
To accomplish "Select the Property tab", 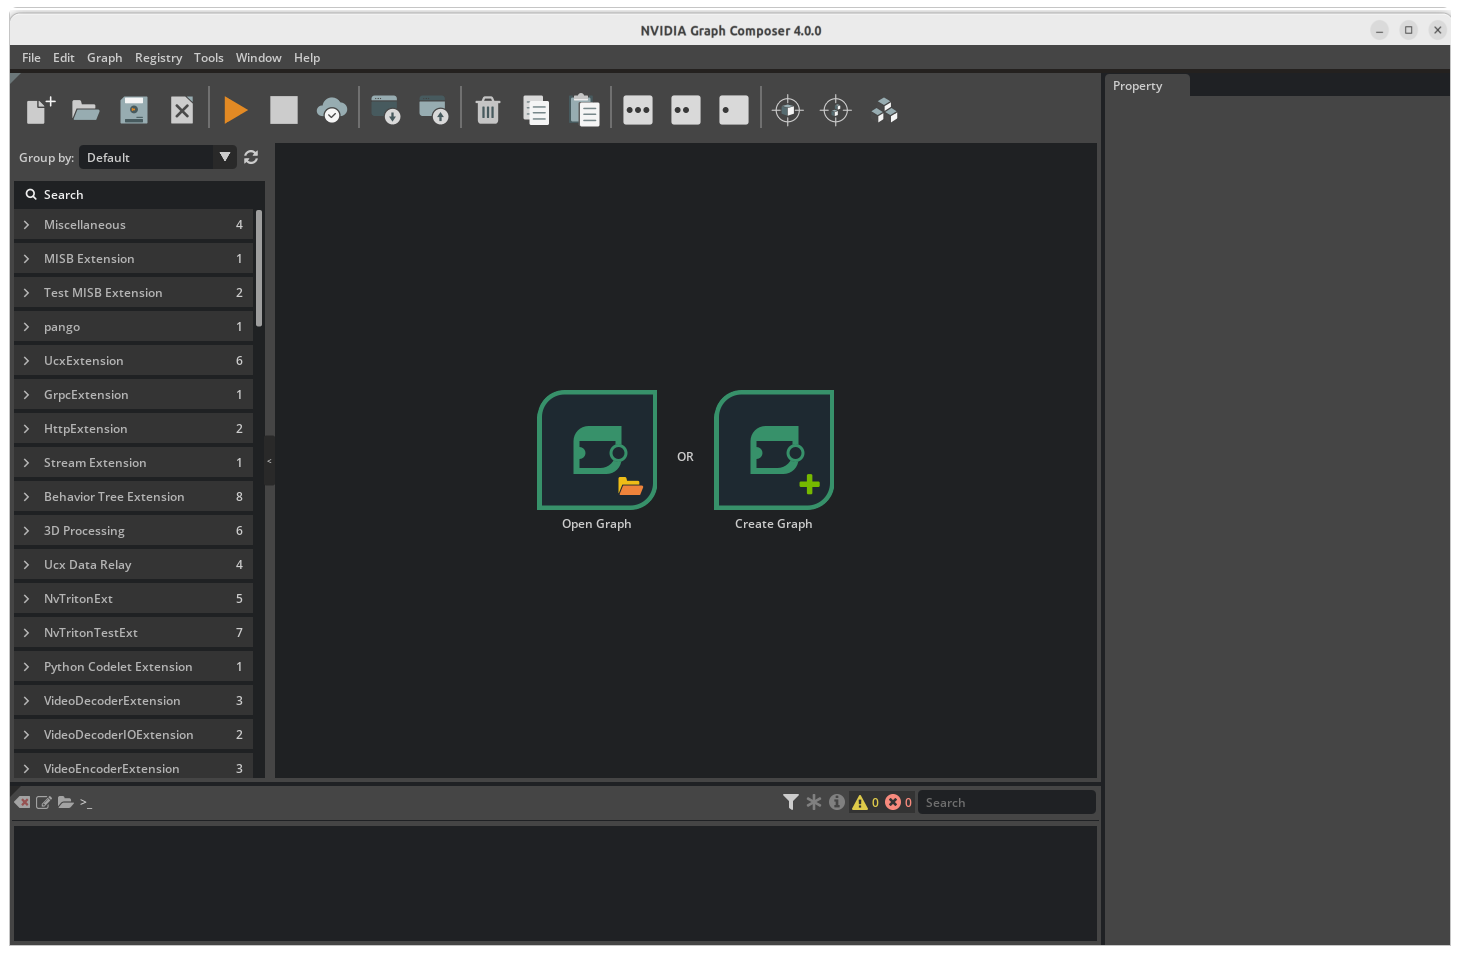I will point(1147,86).
